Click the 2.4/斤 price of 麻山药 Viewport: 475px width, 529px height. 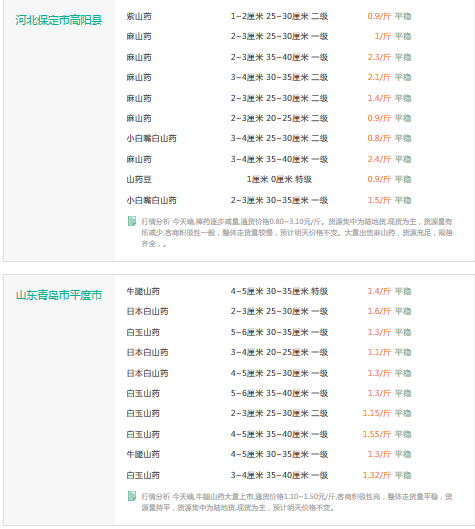[379, 159]
